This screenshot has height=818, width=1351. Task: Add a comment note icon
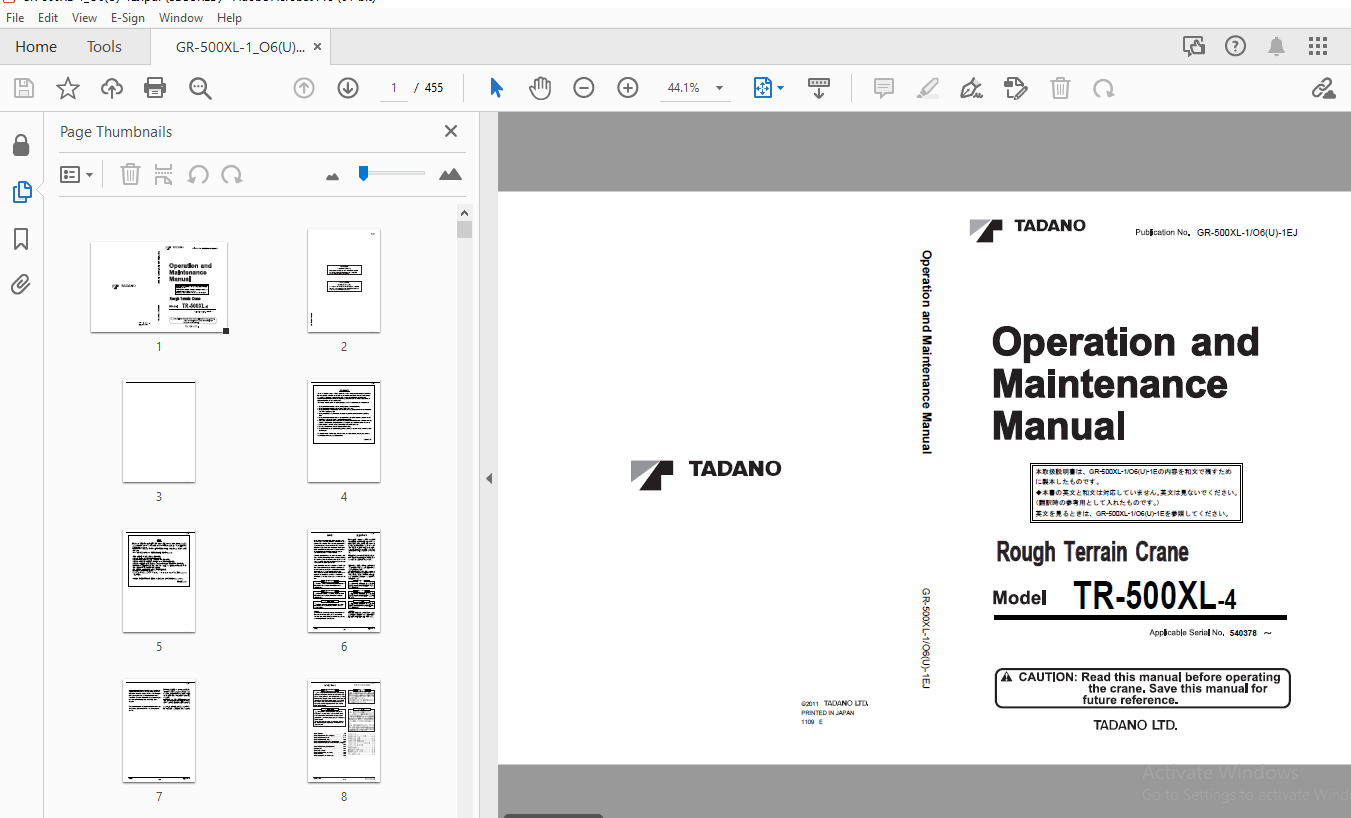click(884, 88)
